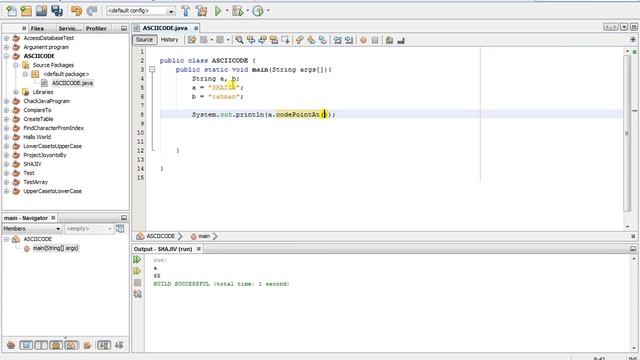The width and height of the screenshot is (640, 360).
Task: Toggle Rectangular Selection in editor toolbar
Action: point(285,40)
